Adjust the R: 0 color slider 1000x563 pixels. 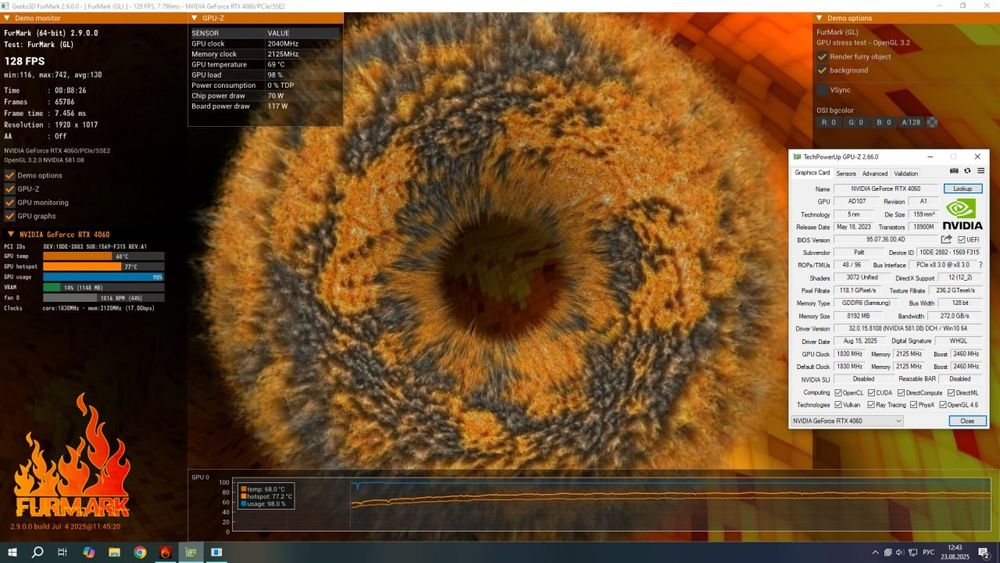(x=828, y=122)
